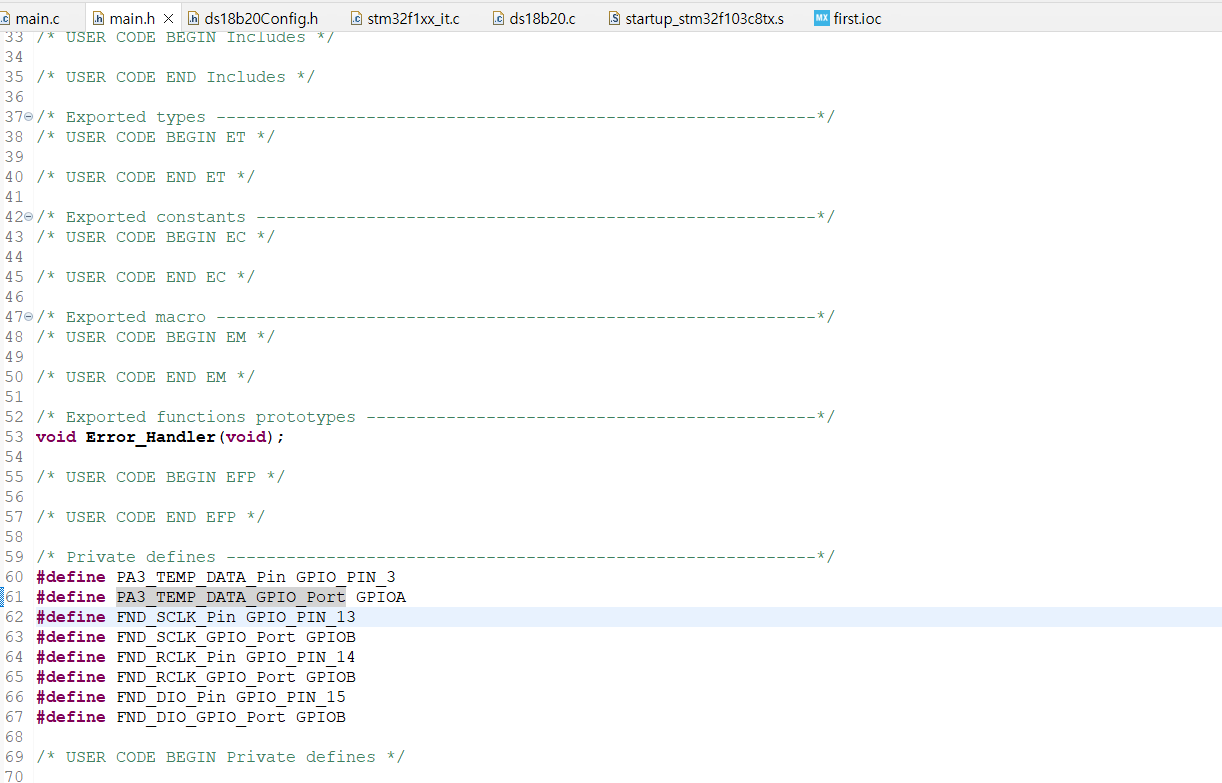
Task: Click PA3_TEMP_DATA_Pin on line 60
Action: click(201, 577)
